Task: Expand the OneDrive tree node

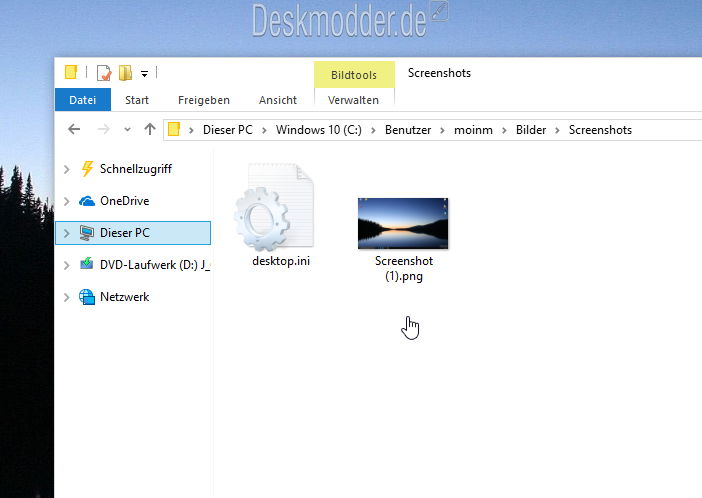Action: 67,201
